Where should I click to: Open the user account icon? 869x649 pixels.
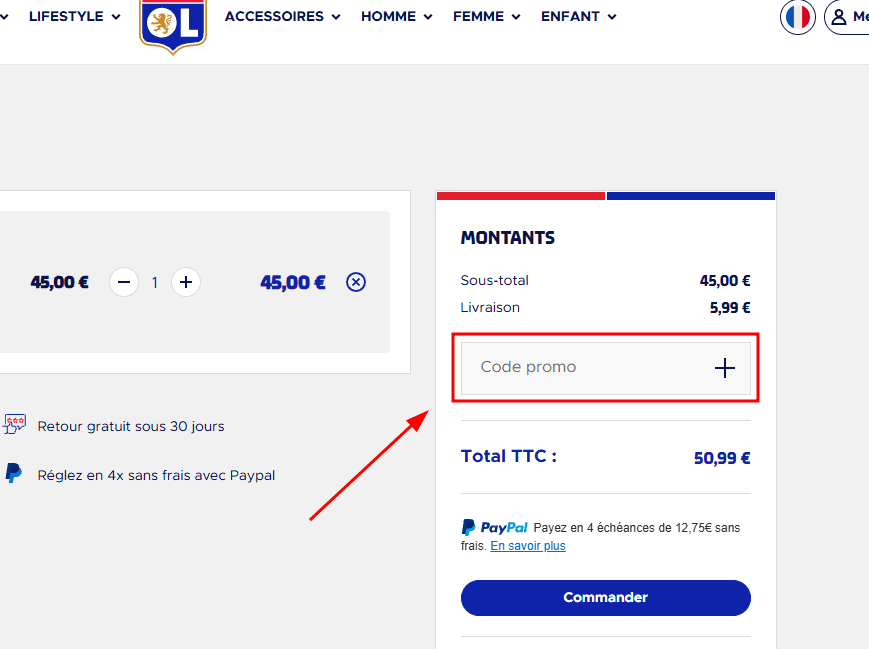[839, 17]
